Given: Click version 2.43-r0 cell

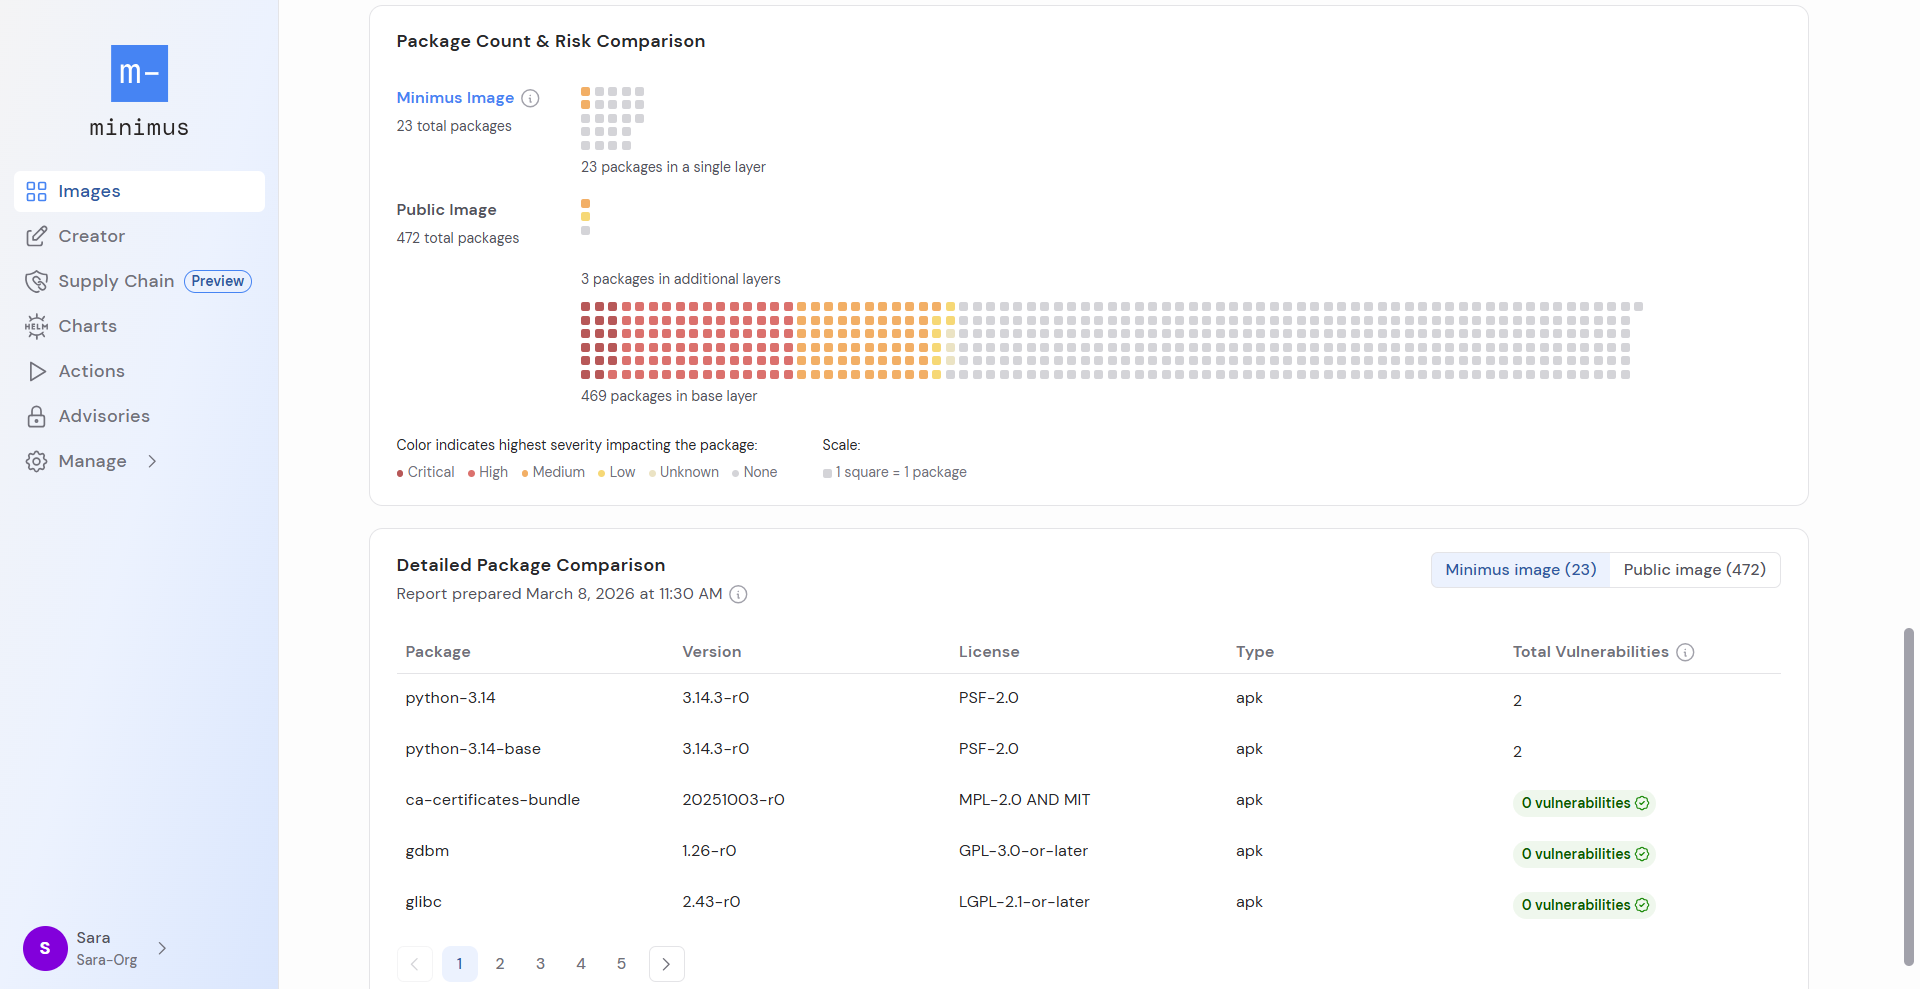Looking at the screenshot, I should pos(711,902).
